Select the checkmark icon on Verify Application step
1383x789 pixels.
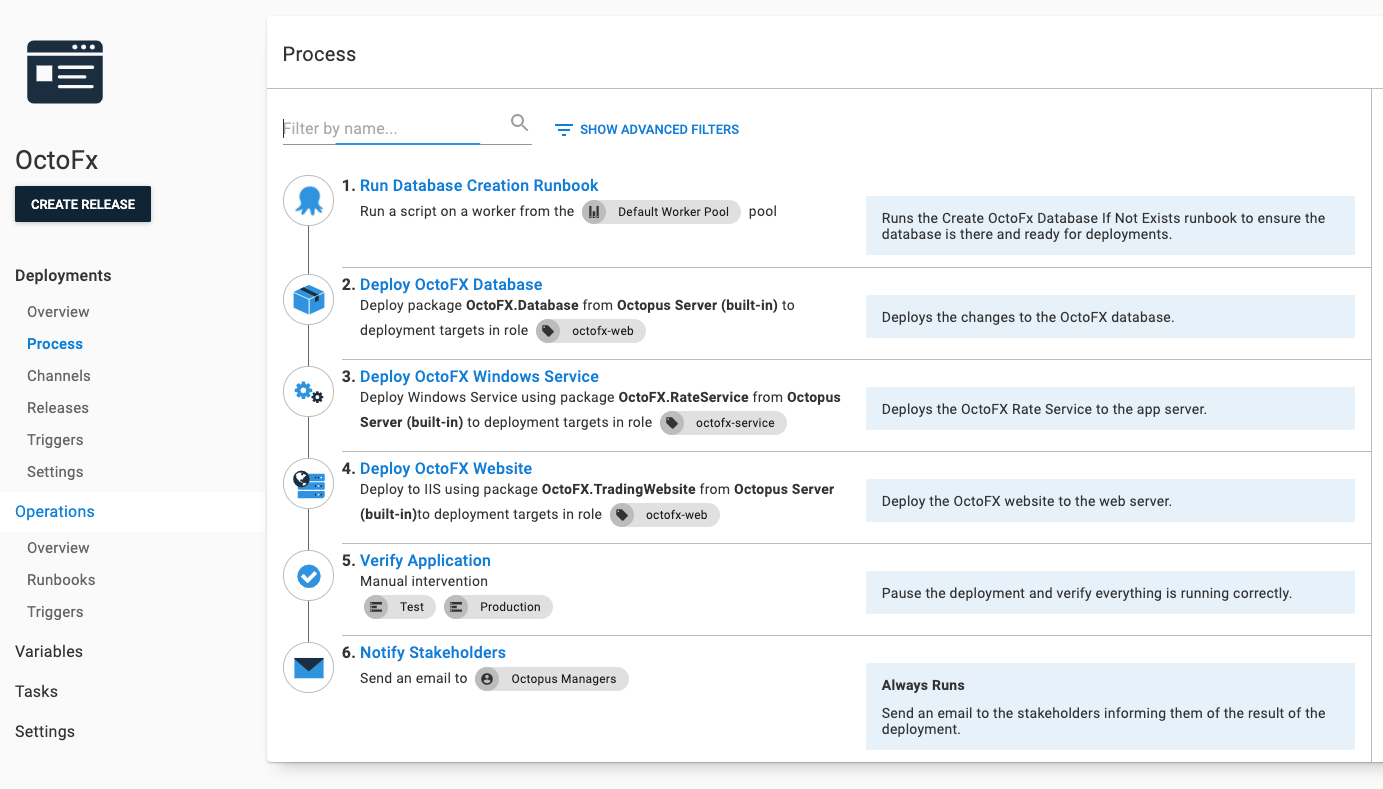(x=308, y=575)
